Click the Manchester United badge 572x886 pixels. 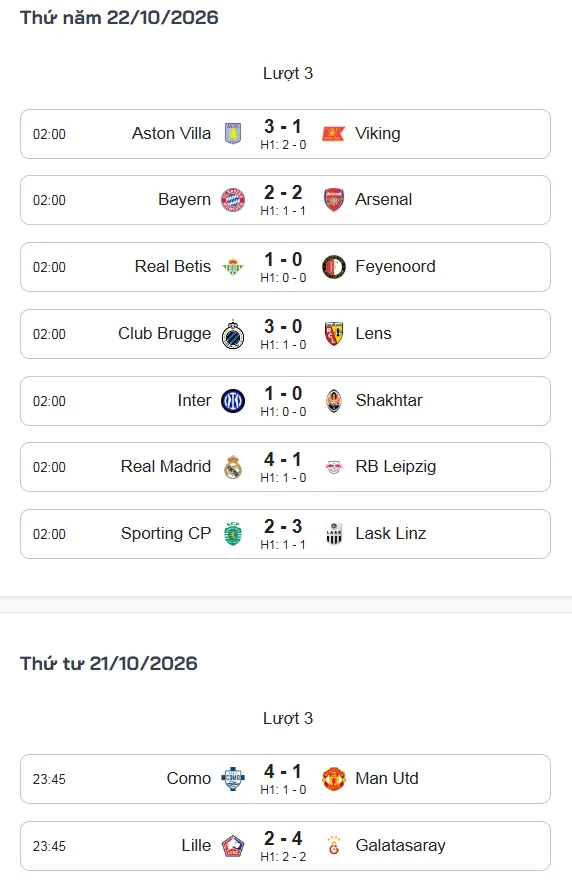coord(334,779)
